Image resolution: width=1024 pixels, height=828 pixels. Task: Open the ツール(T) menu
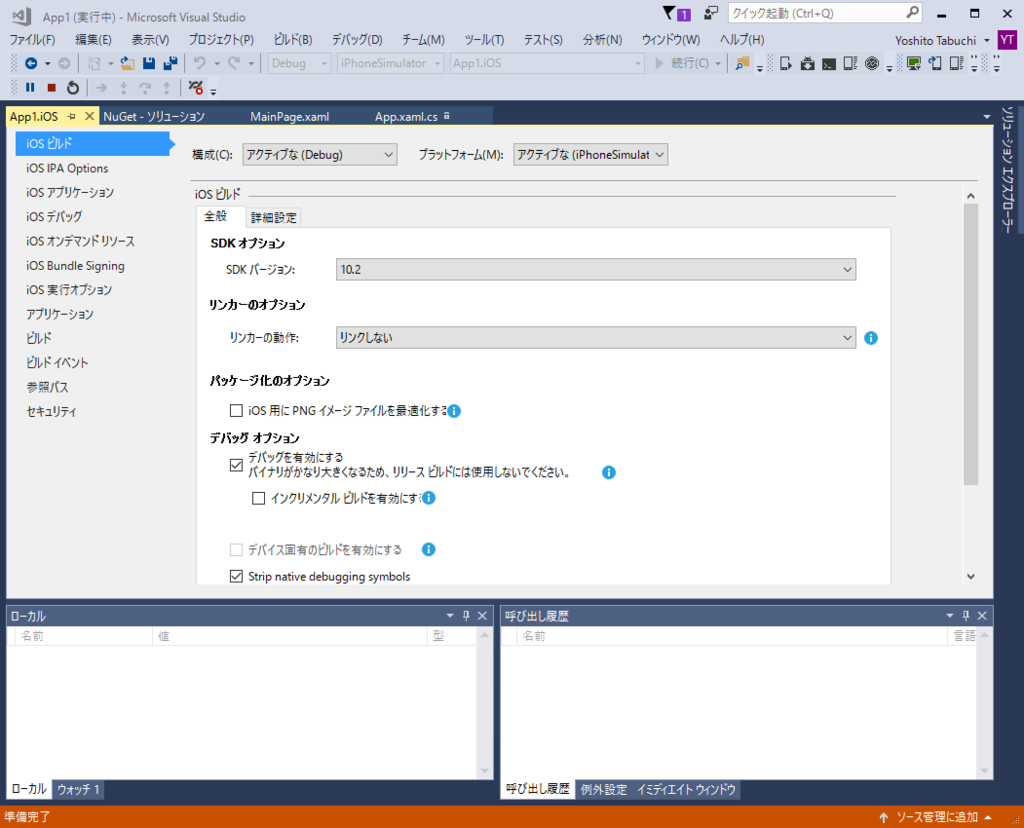pos(484,40)
